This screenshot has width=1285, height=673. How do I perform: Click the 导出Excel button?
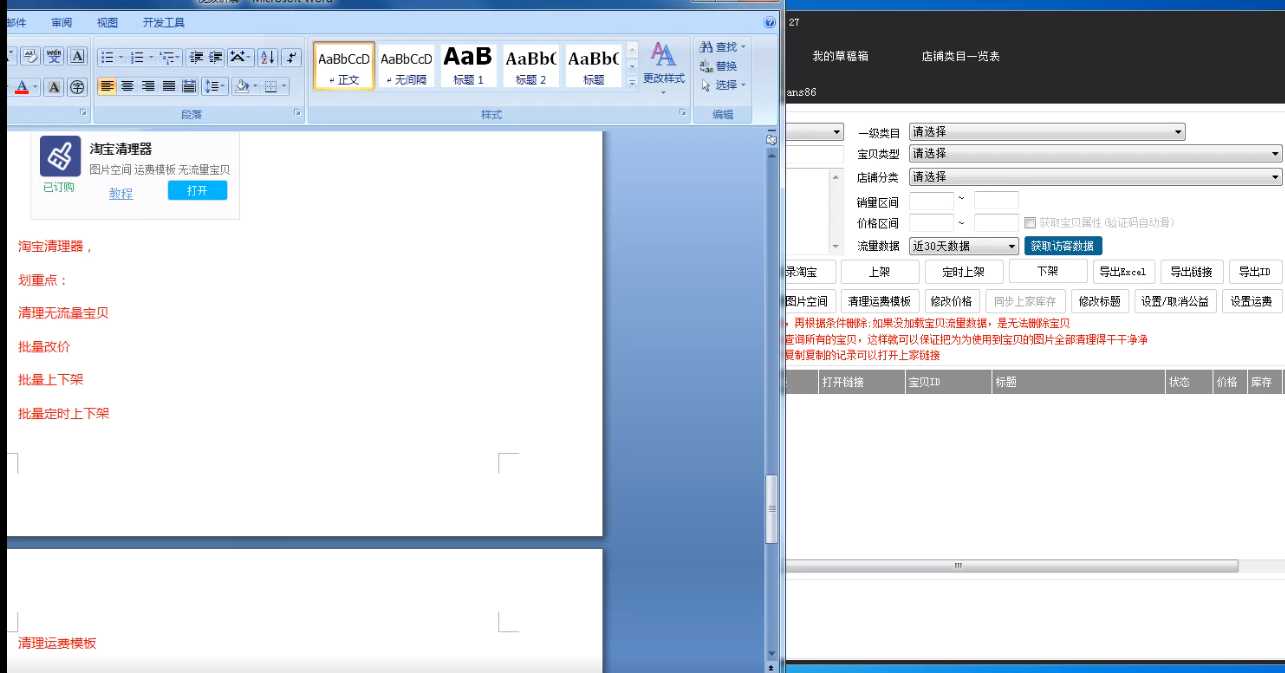tap(1124, 271)
